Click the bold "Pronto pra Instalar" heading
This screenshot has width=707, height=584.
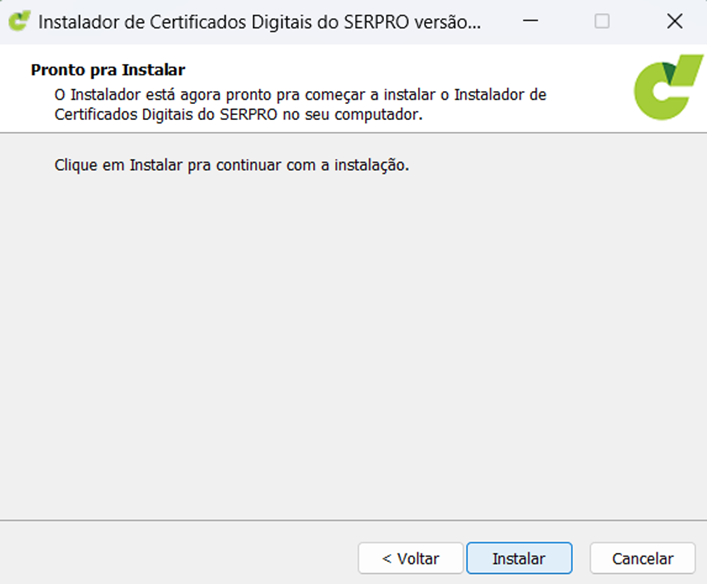tap(109, 70)
